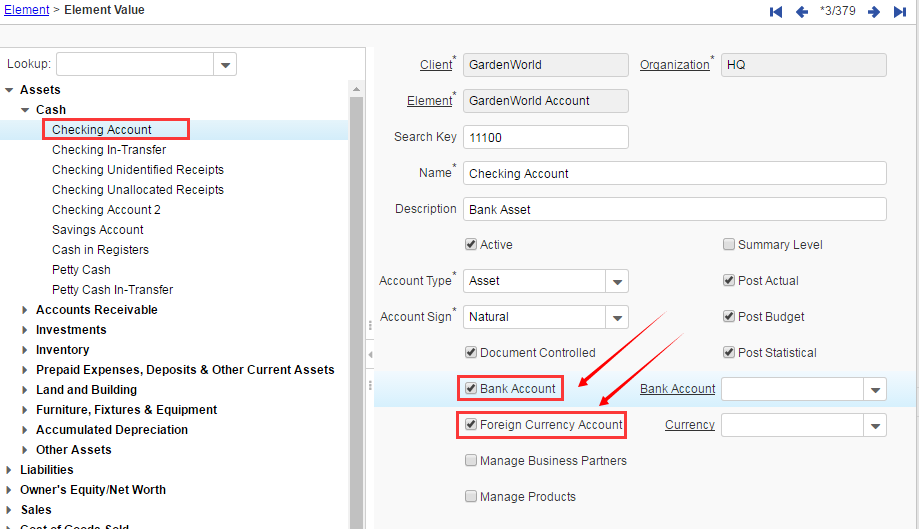Open the Lookup dropdown arrow

click(x=225, y=65)
